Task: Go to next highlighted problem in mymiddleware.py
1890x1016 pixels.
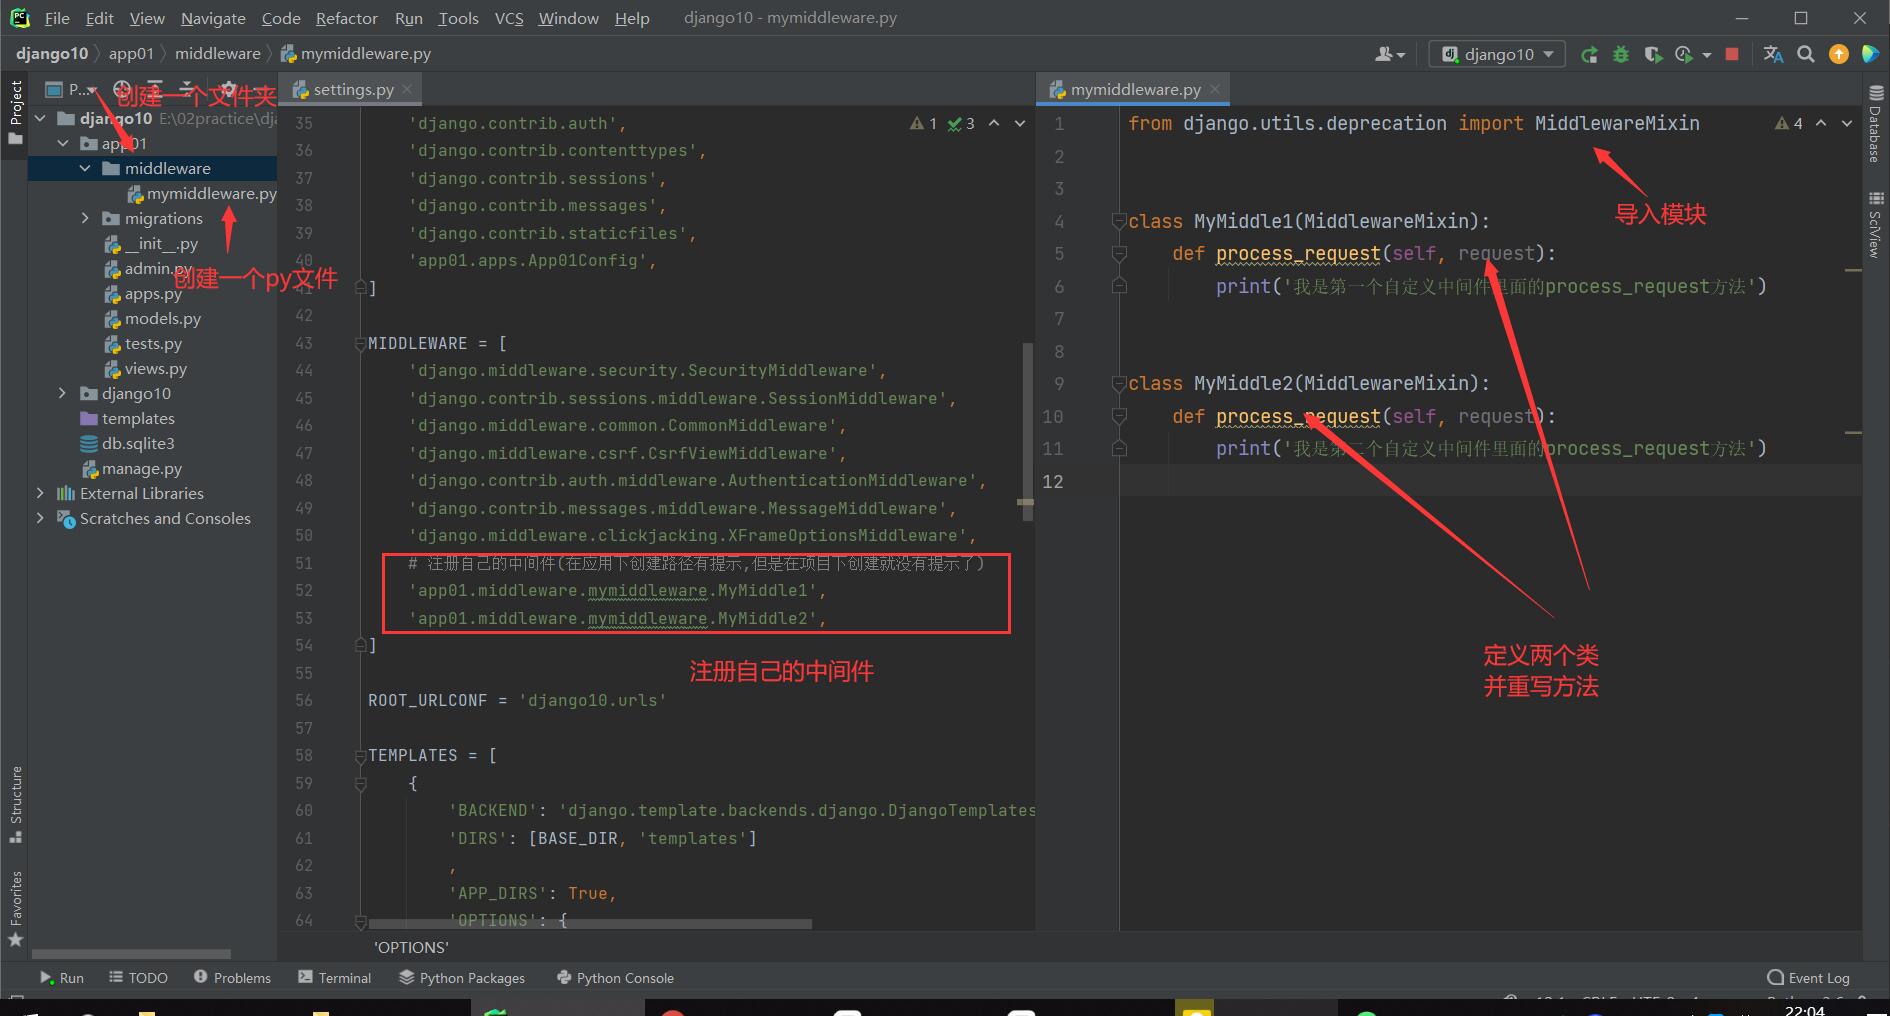Action: [1847, 123]
